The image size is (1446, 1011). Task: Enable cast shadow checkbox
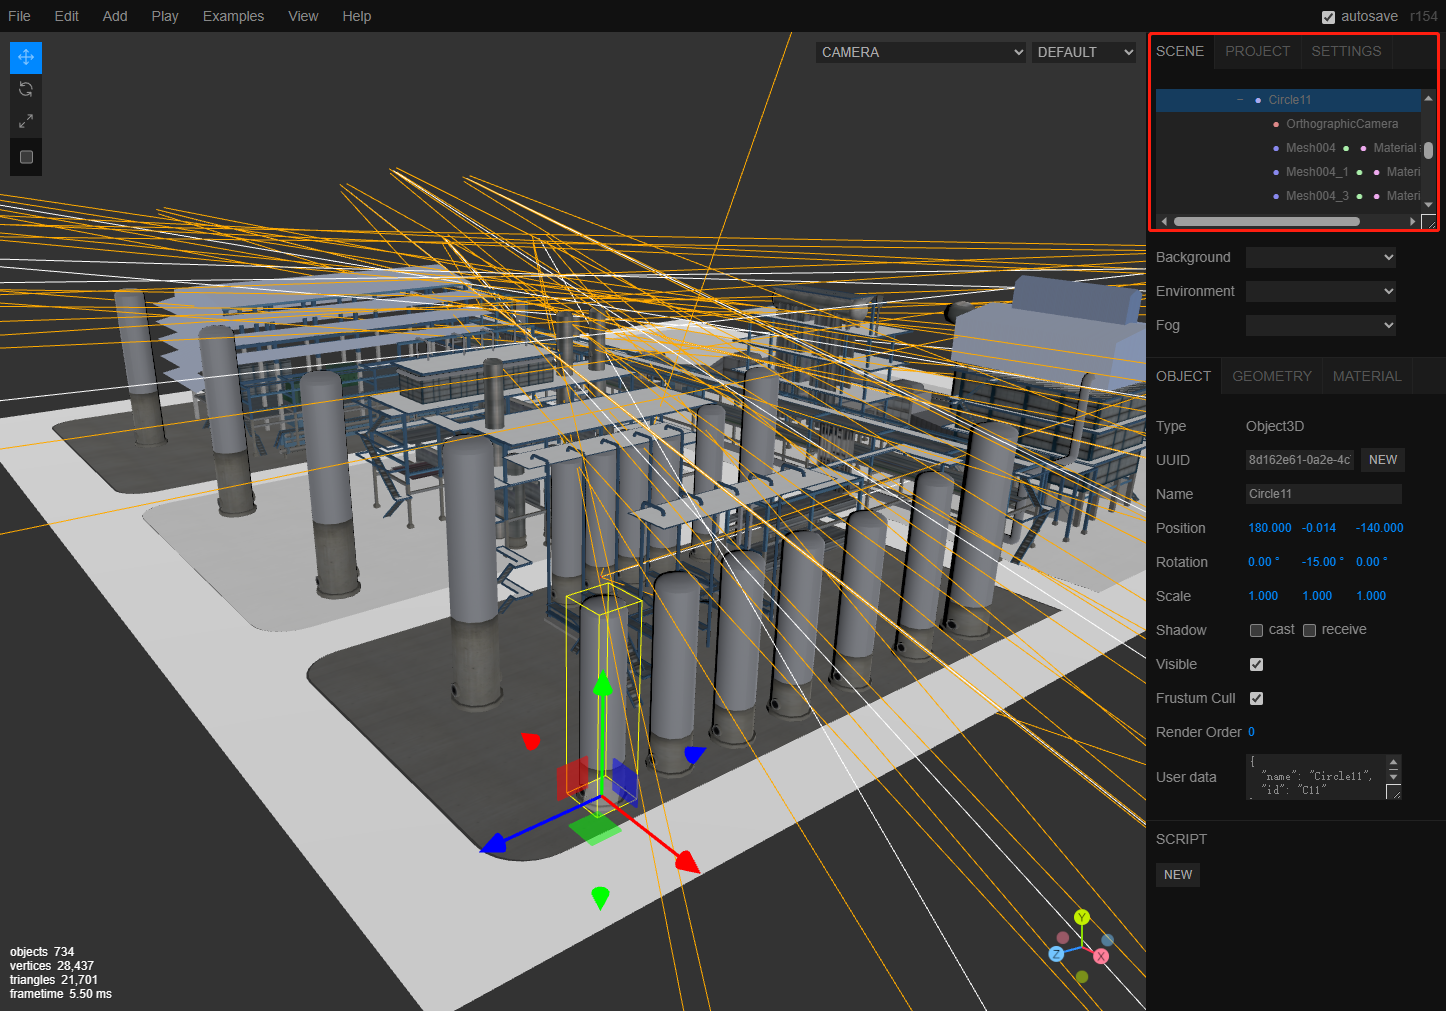click(x=1256, y=630)
